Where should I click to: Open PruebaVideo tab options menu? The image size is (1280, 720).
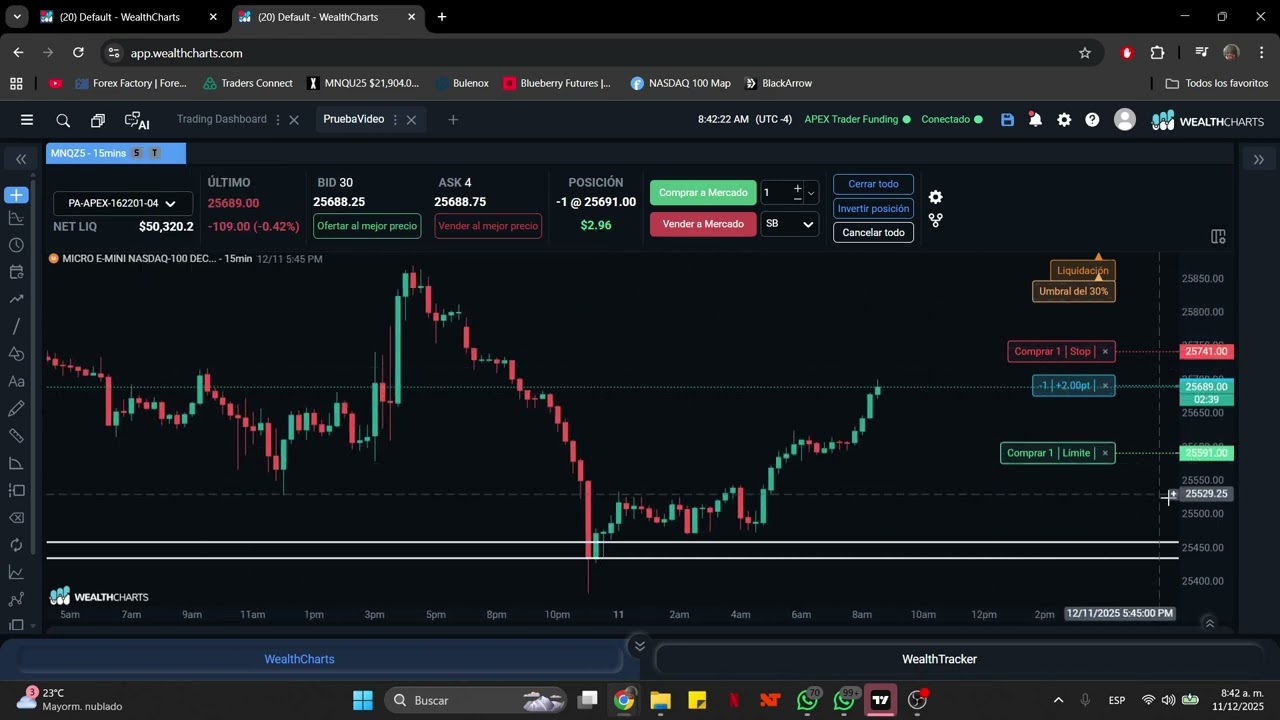tap(396, 120)
